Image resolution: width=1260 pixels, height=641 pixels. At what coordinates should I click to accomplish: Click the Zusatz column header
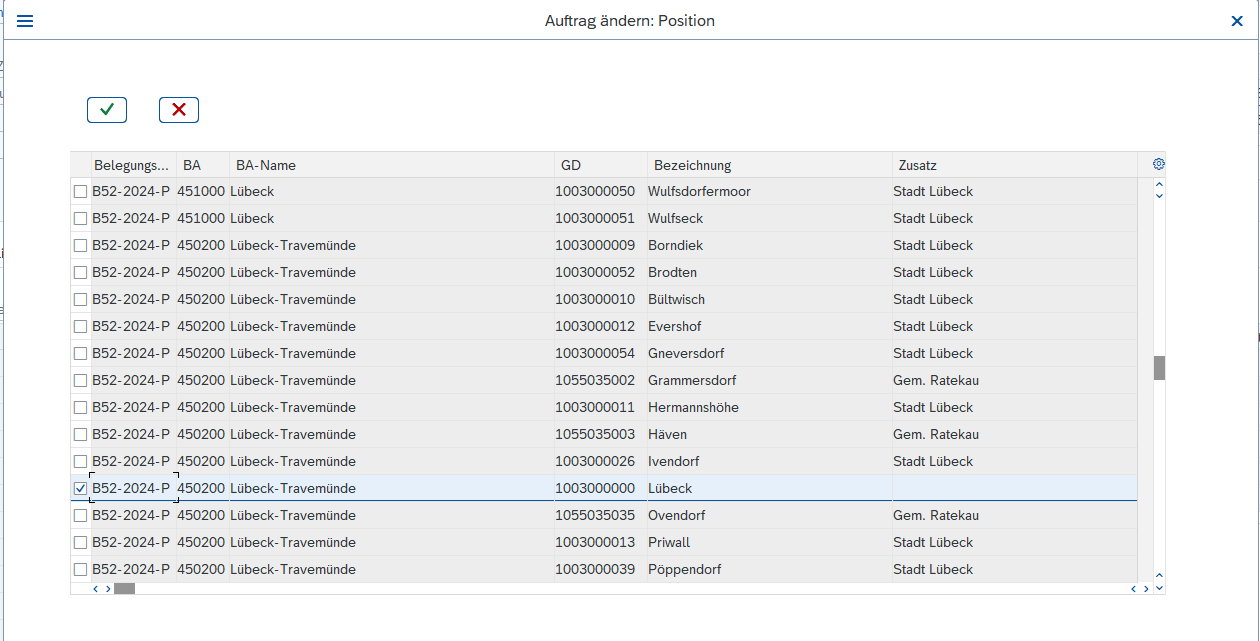pyautogui.click(x=1015, y=165)
